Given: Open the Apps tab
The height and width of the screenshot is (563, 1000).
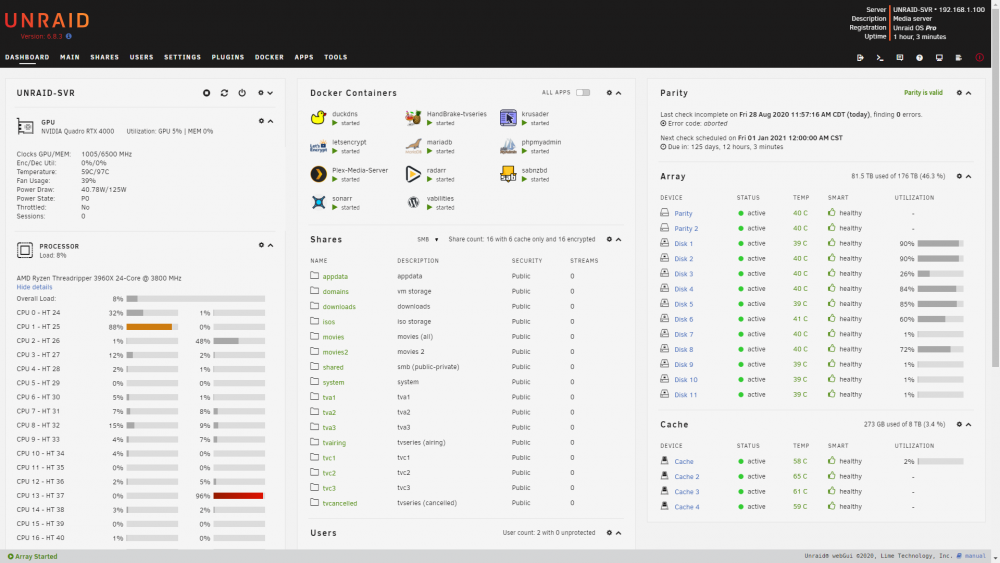Looking at the screenshot, I should click(304, 57).
